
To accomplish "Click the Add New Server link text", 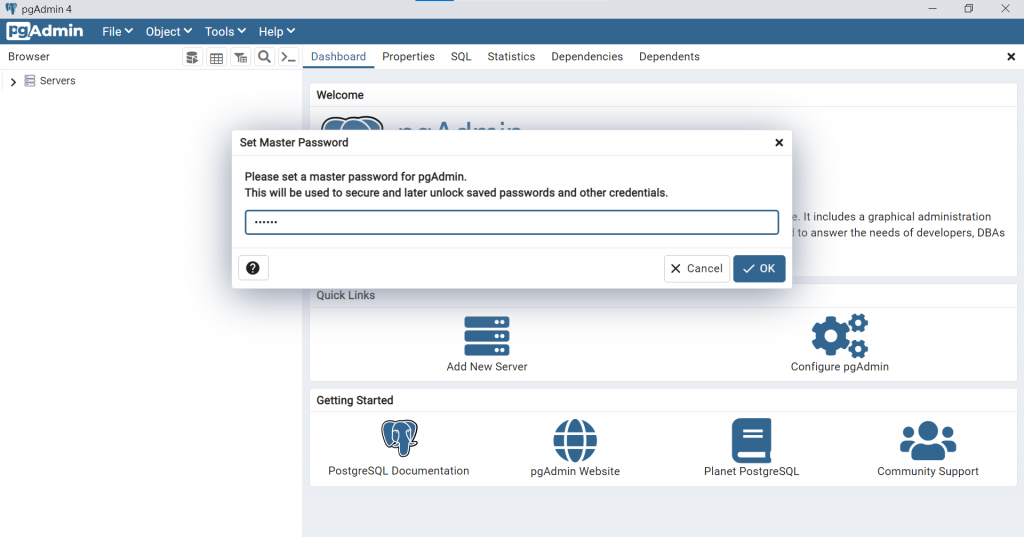I will pos(487,366).
